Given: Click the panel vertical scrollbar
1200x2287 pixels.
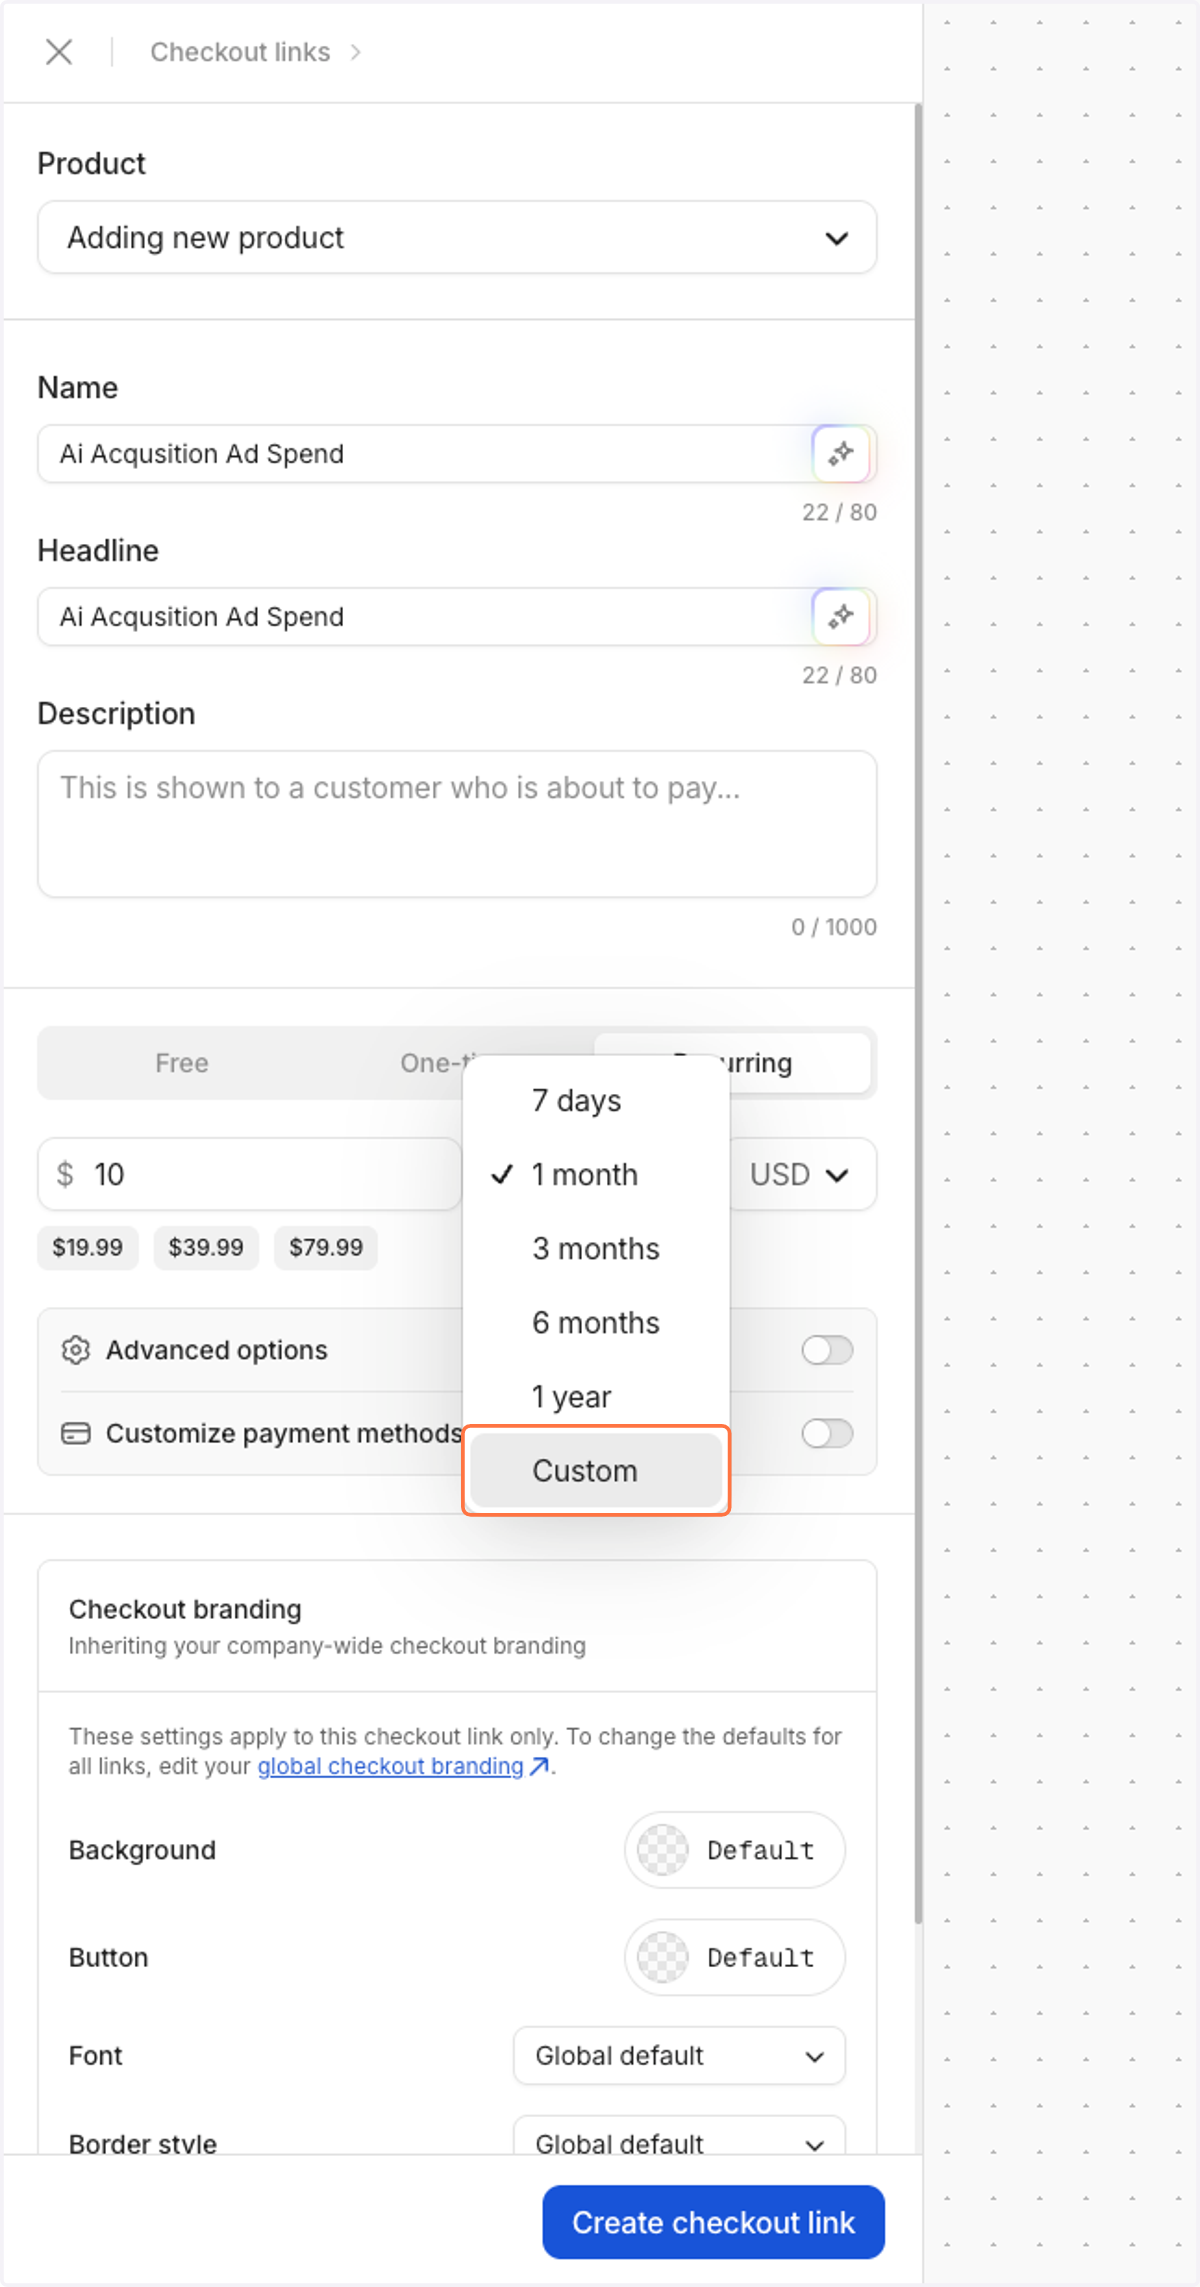Looking at the screenshot, I should (918, 1012).
